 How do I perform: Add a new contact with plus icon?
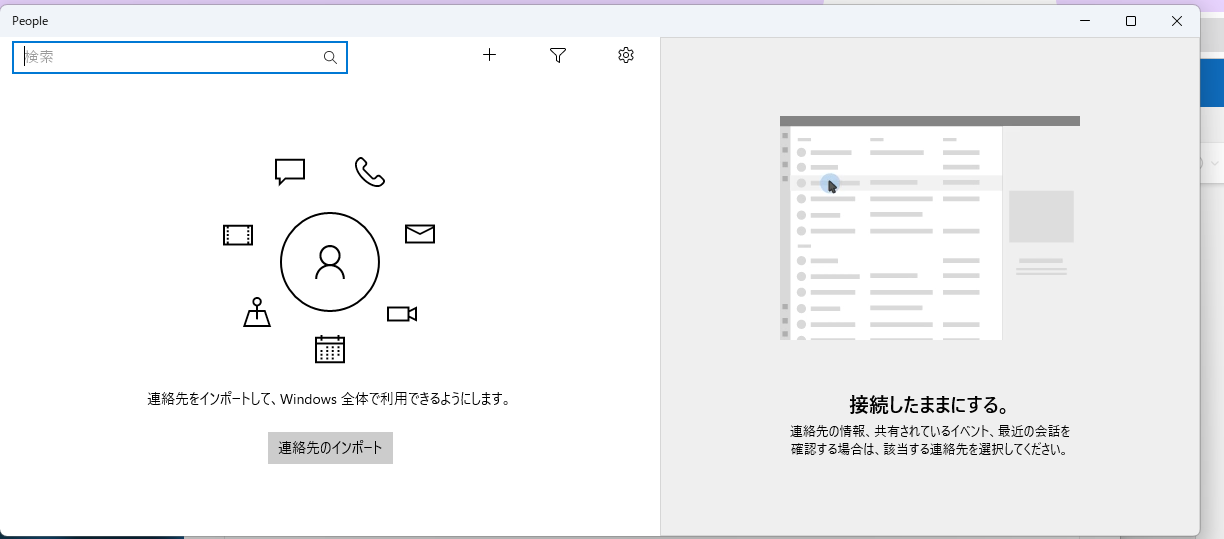pos(489,55)
